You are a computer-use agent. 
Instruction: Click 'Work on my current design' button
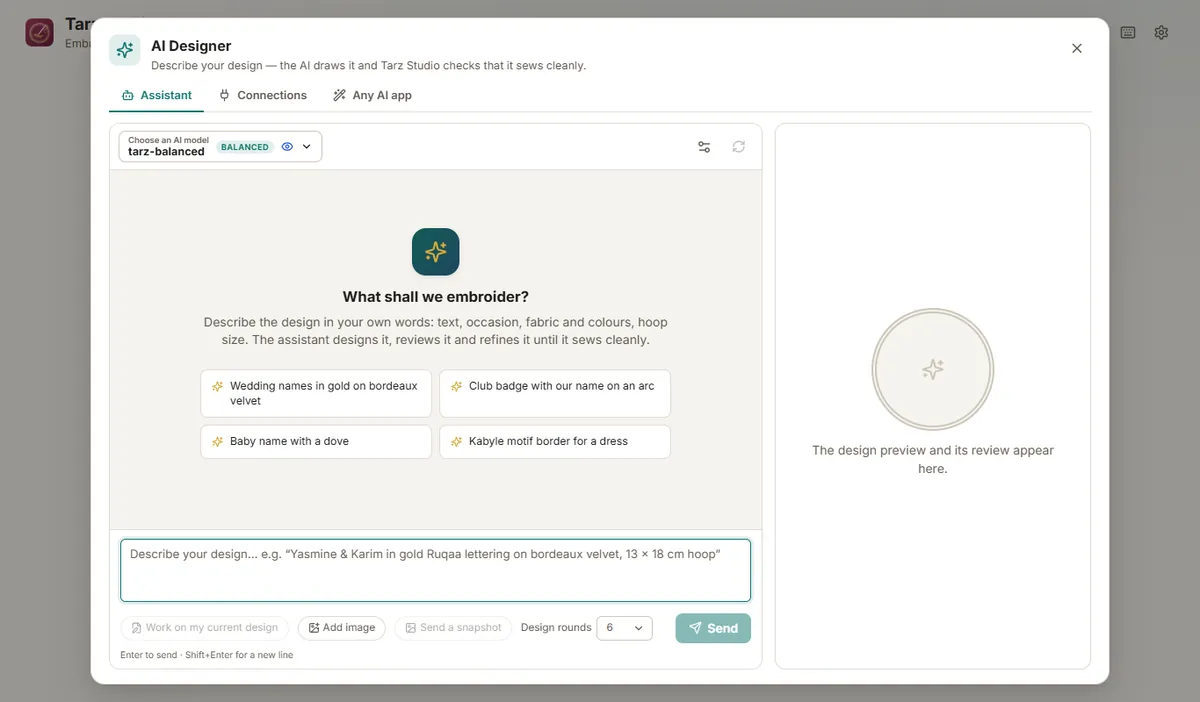click(205, 628)
